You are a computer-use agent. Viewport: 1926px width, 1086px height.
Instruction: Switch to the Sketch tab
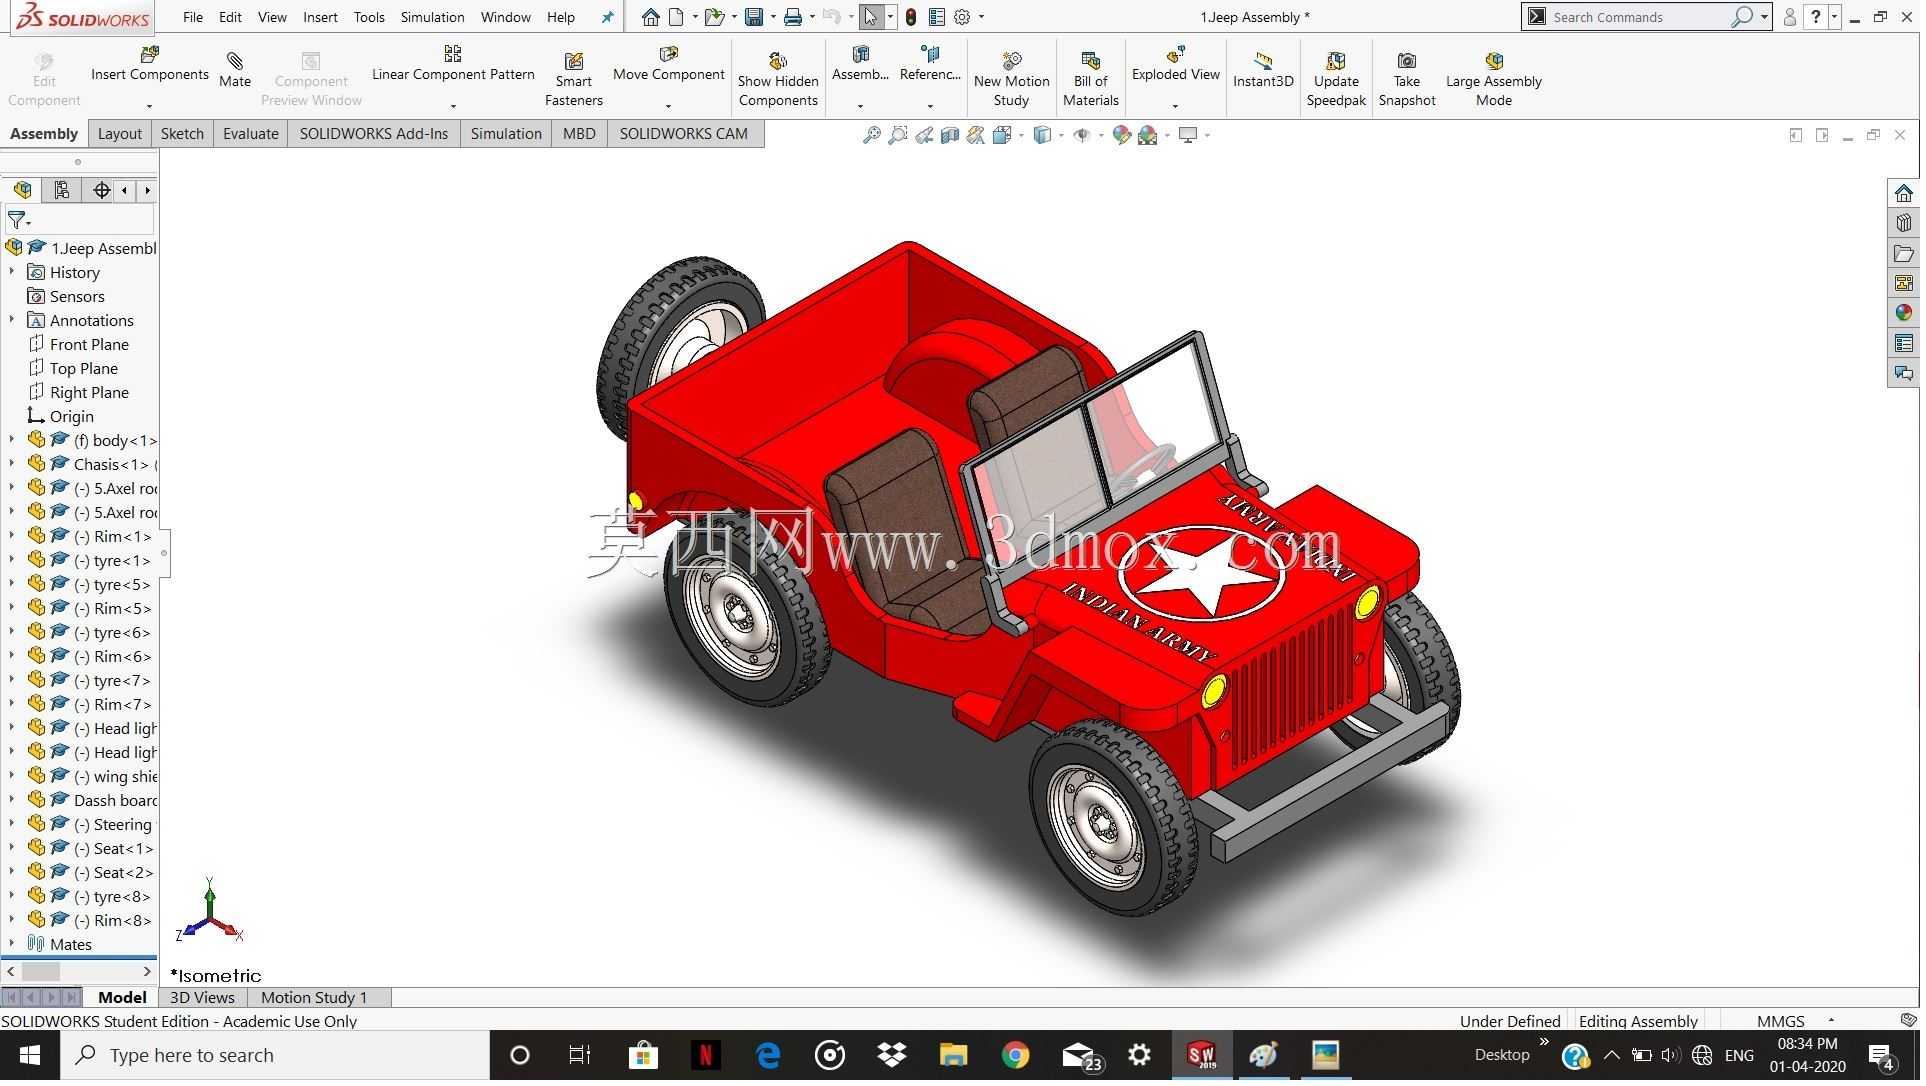point(182,134)
